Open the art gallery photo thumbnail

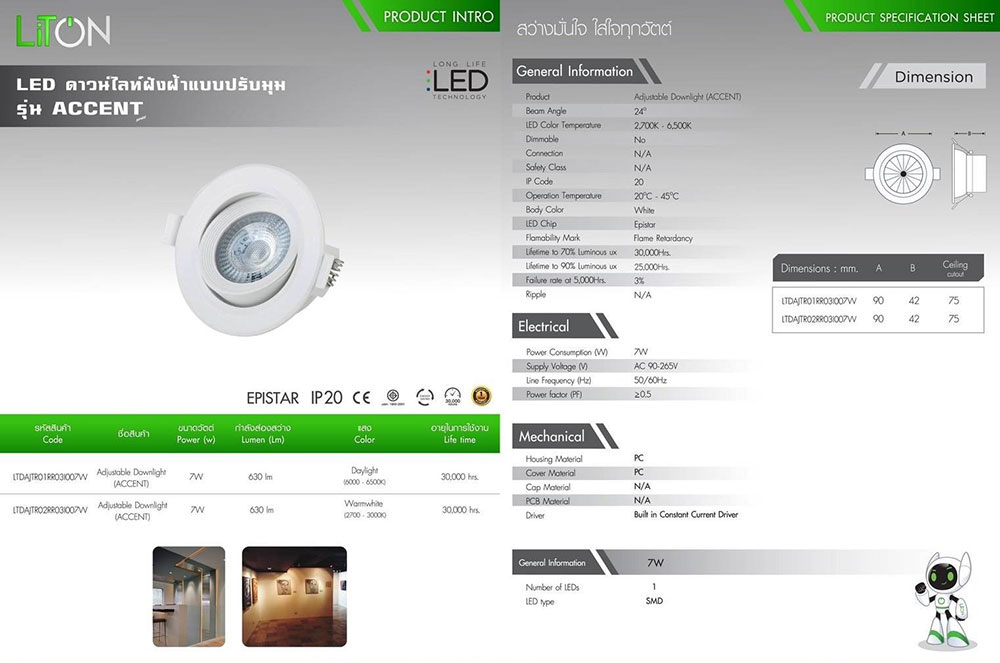[295, 597]
